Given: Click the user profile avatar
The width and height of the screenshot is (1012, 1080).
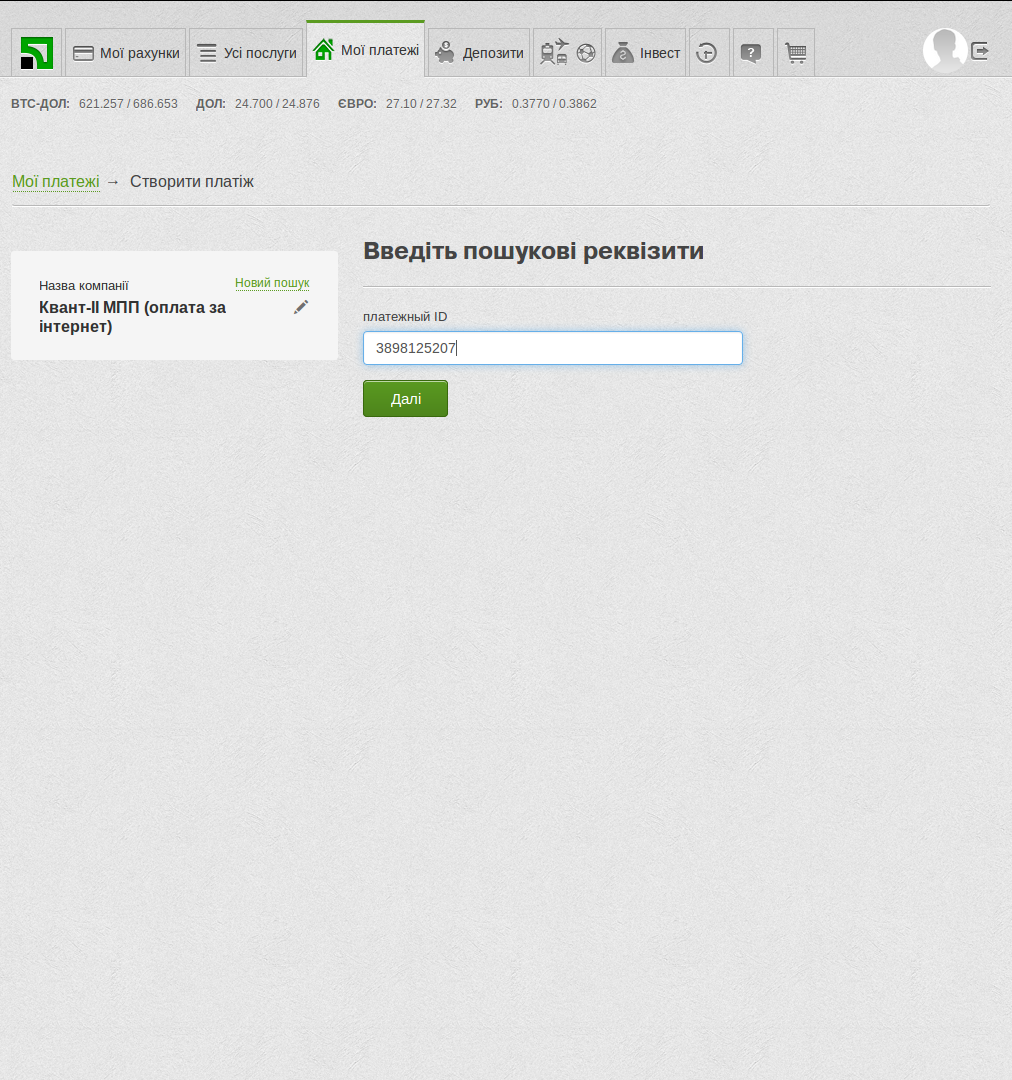Looking at the screenshot, I should point(944,50).
